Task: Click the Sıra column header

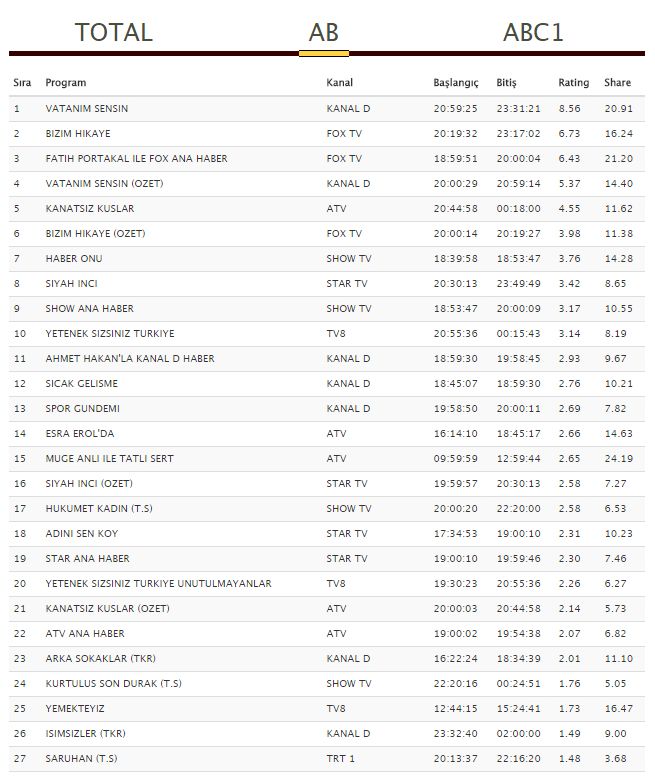Action: pos(22,83)
